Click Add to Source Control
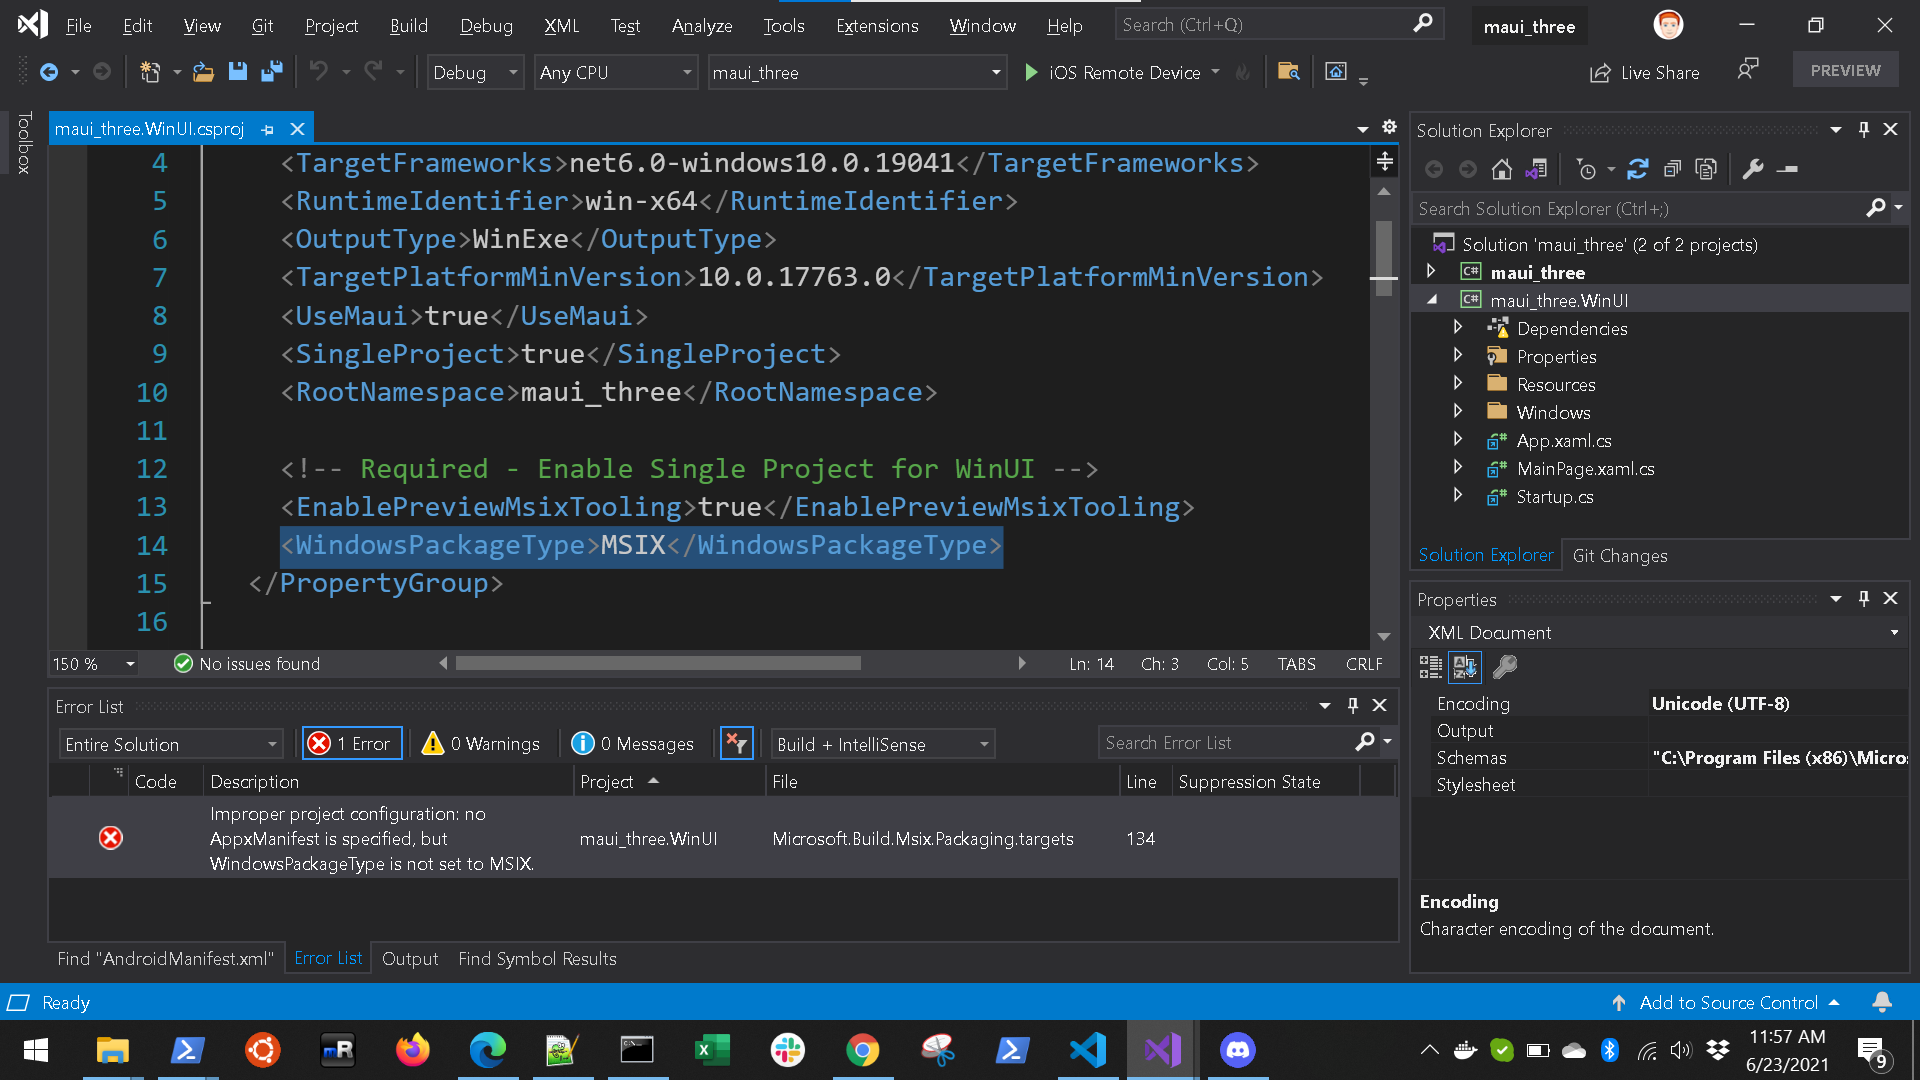The height and width of the screenshot is (1080, 1920). pos(1729,1002)
